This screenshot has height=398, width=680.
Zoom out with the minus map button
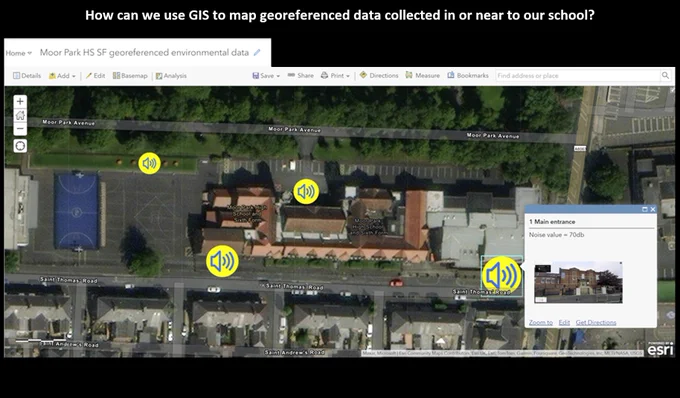(x=20, y=129)
